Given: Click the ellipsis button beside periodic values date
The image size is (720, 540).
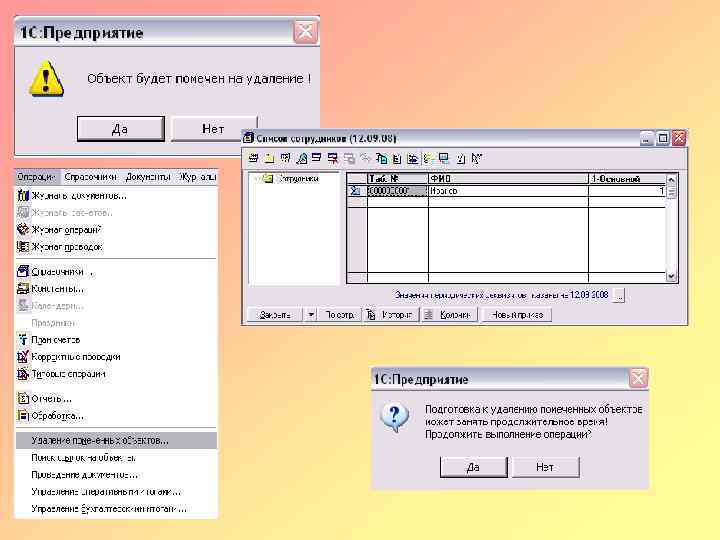Looking at the screenshot, I should click(x=619, y=296).
